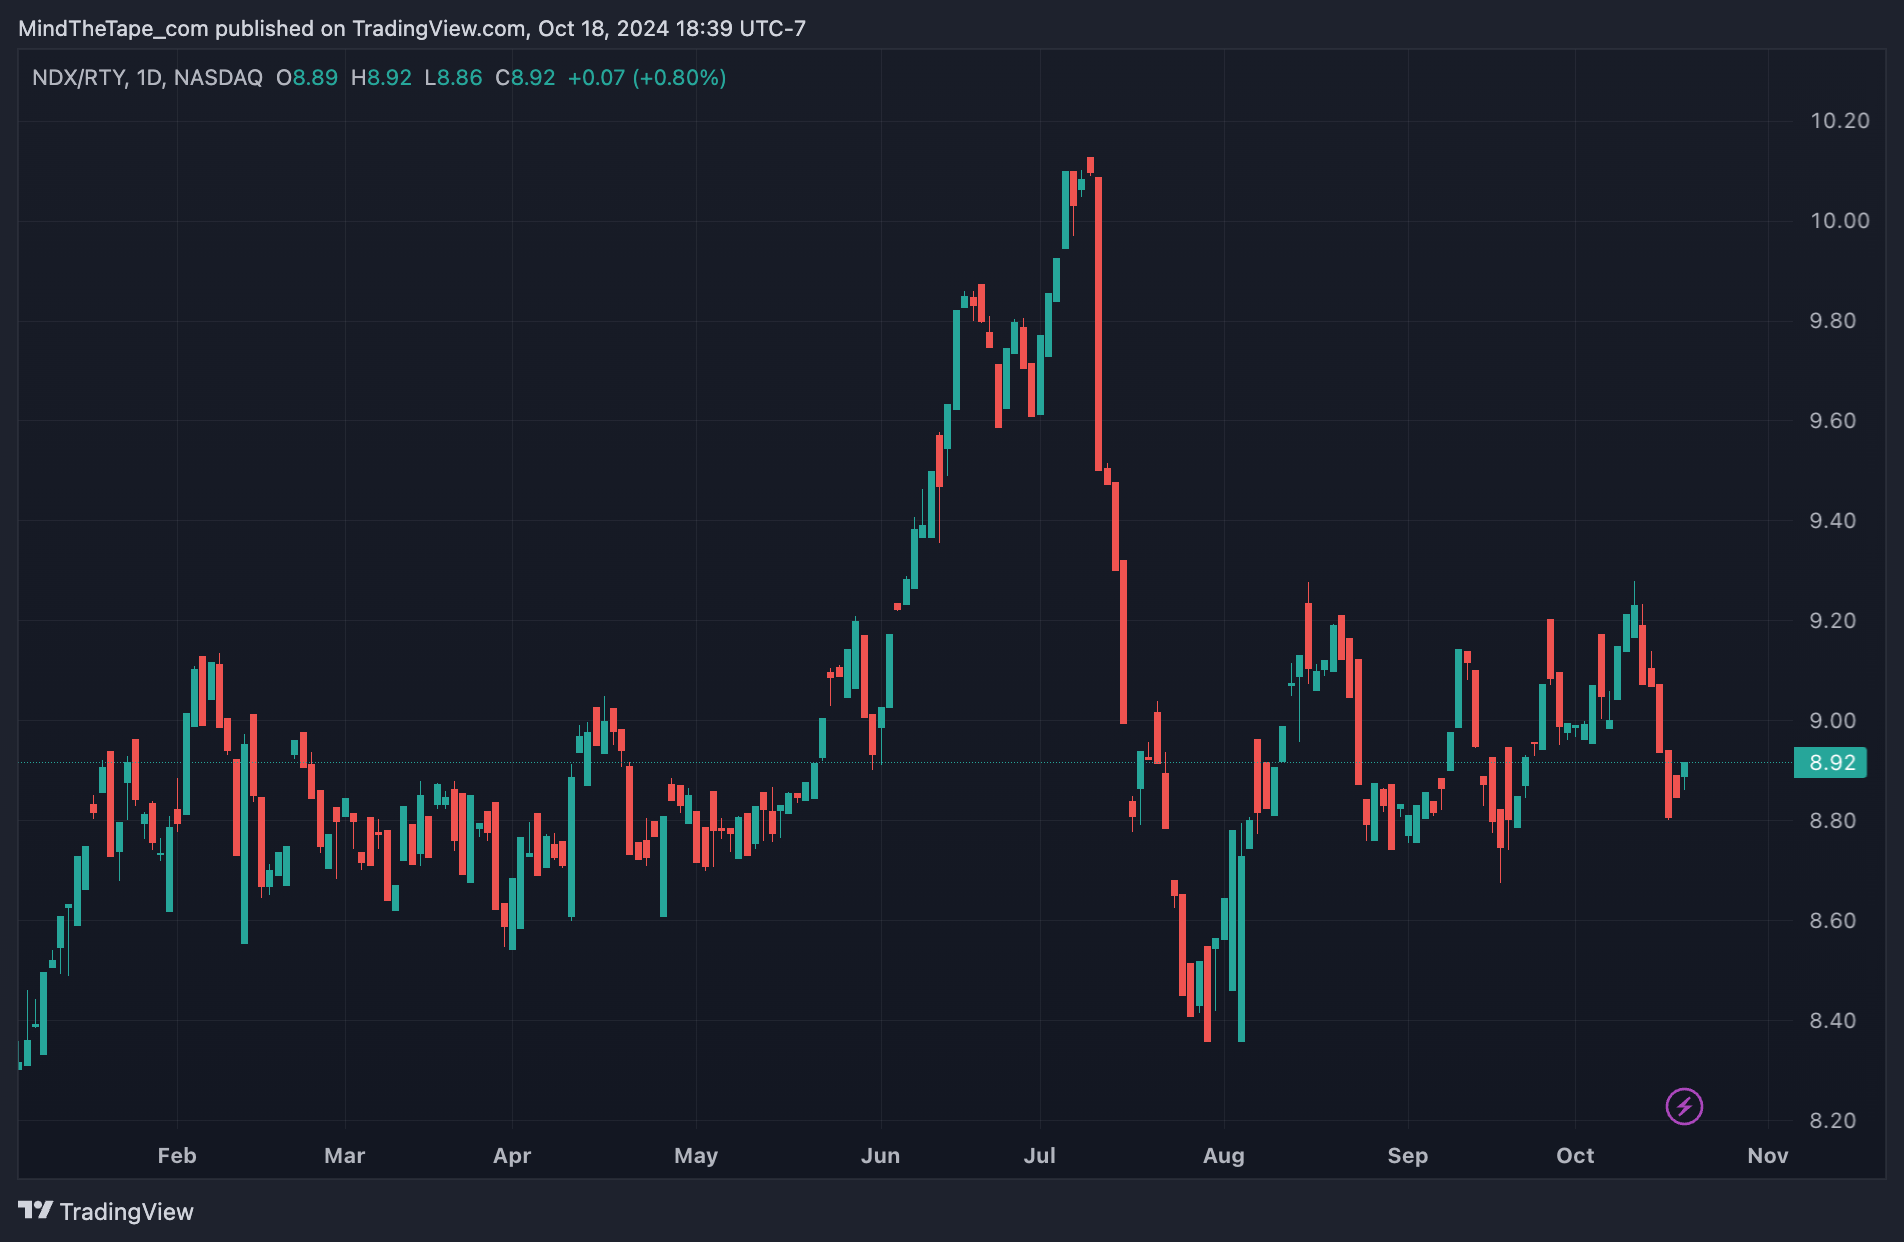Click the Aug label on time axis
Image resolution: width=1904 pixels, height=1242 pixels.
click(x=1224, y=1156)
